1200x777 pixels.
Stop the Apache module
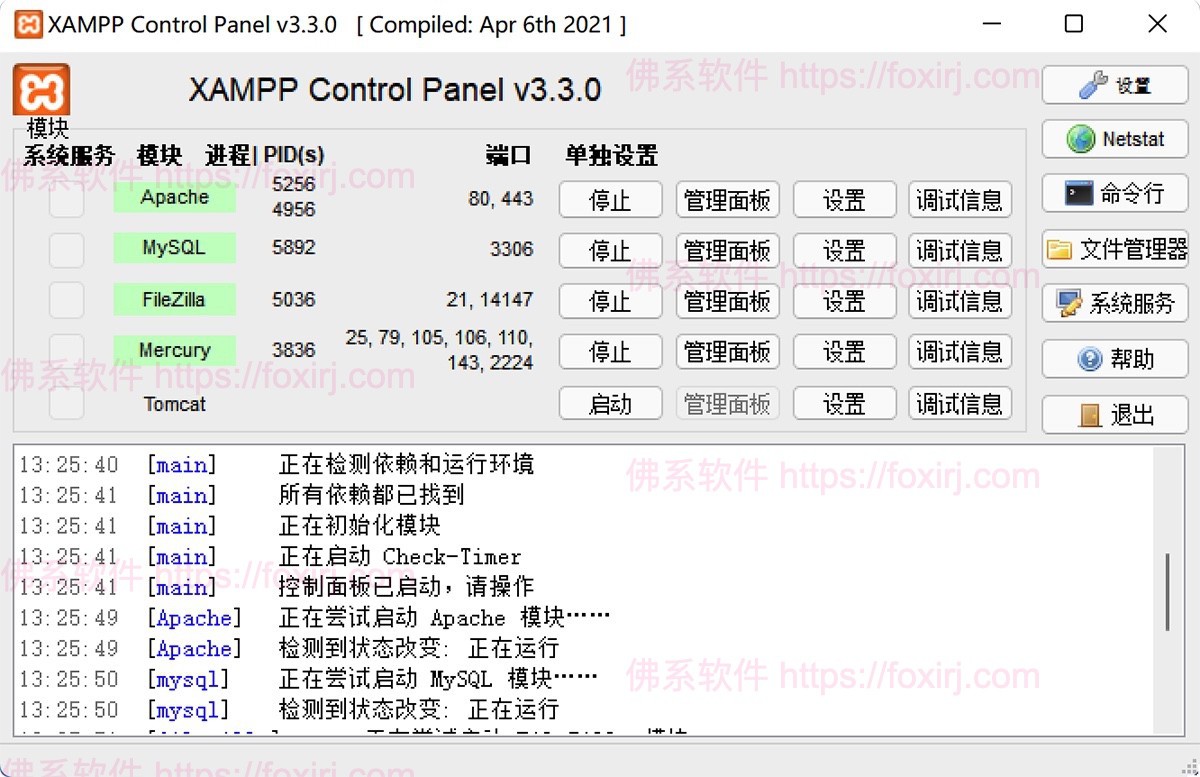pos(610,200)
